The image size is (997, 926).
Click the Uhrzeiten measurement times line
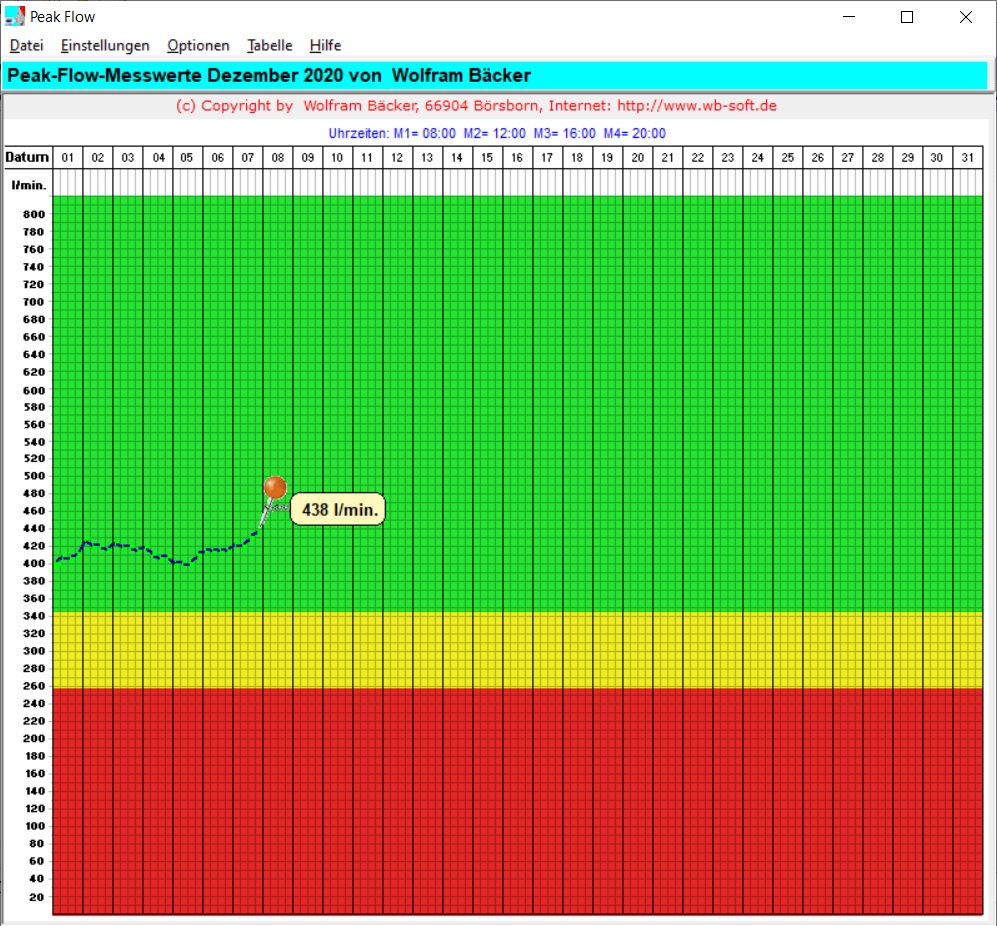click(497, 133)
